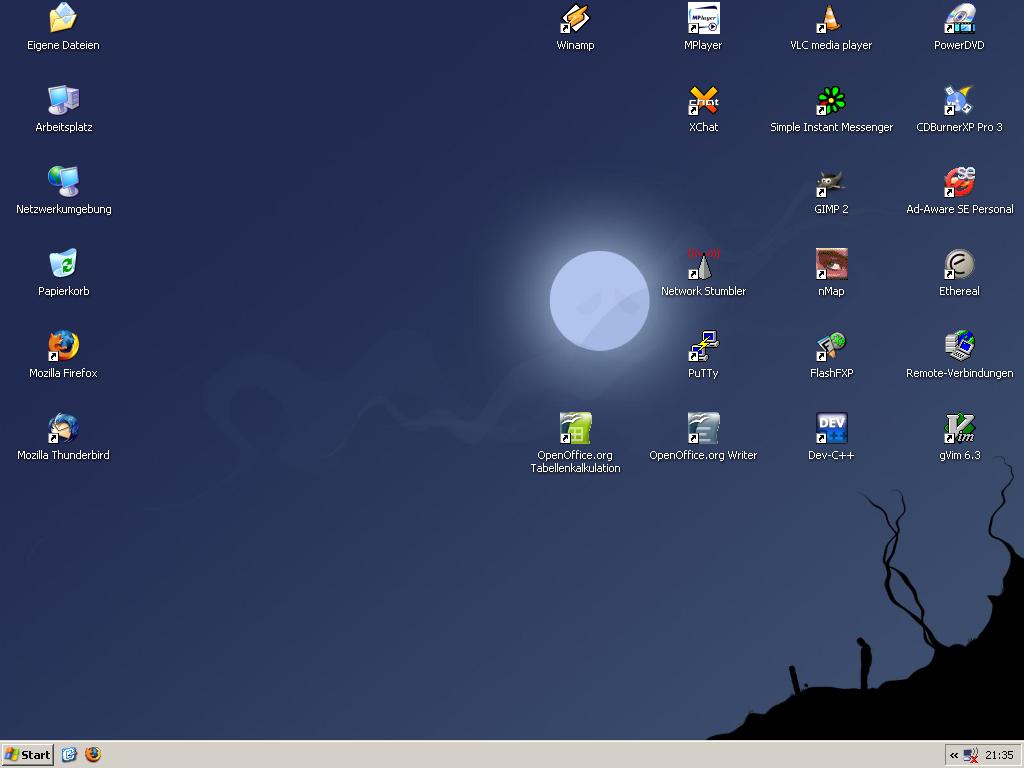Select the Papierkorb recycle bin
Viewport: 1024px width, 768px height.
pos(63,264)
